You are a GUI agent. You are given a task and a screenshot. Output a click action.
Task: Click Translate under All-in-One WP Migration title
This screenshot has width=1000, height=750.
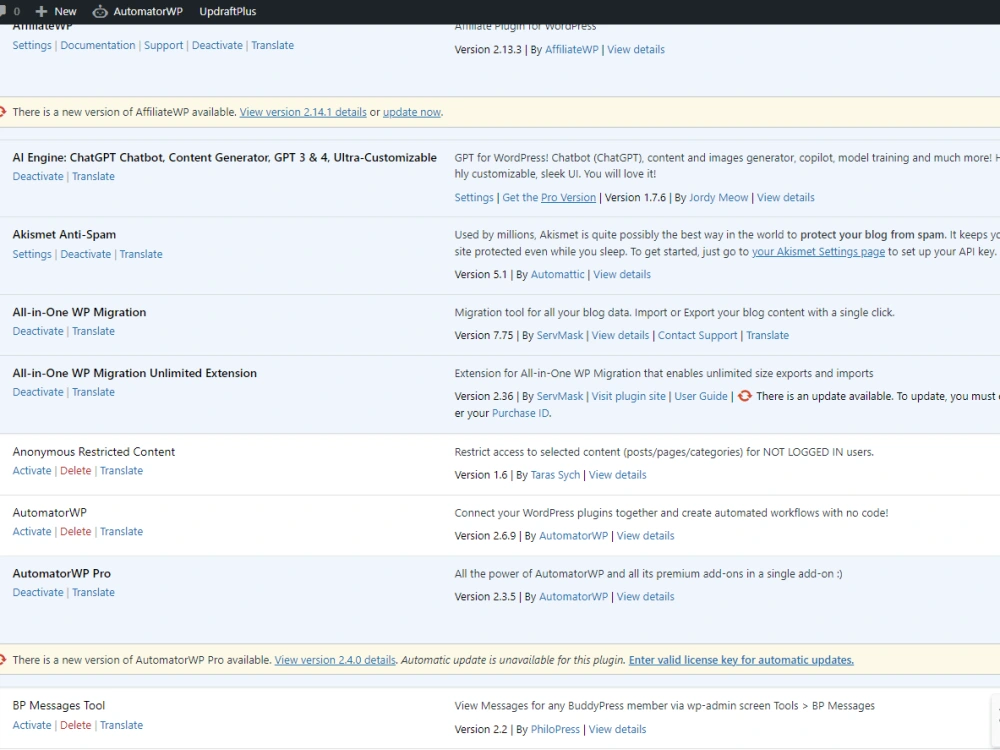click(x=93, y=331)
